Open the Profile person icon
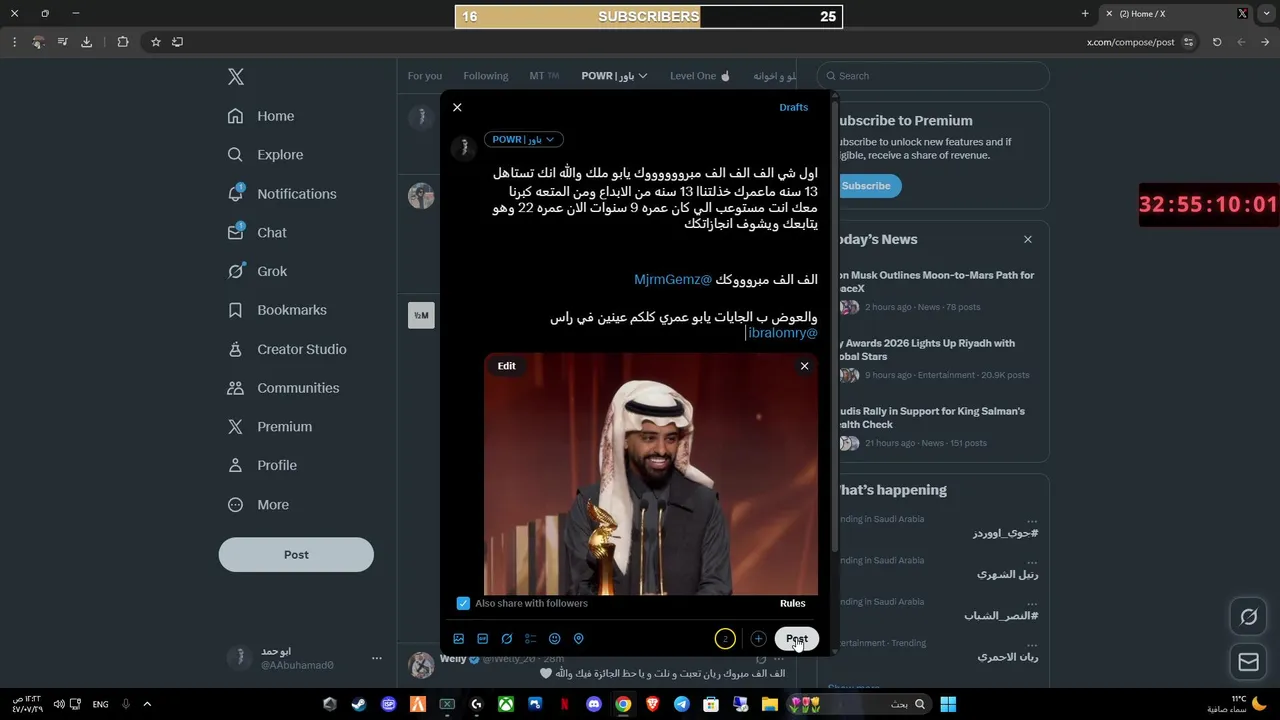The image size is (1280, 720). (235, 465)
